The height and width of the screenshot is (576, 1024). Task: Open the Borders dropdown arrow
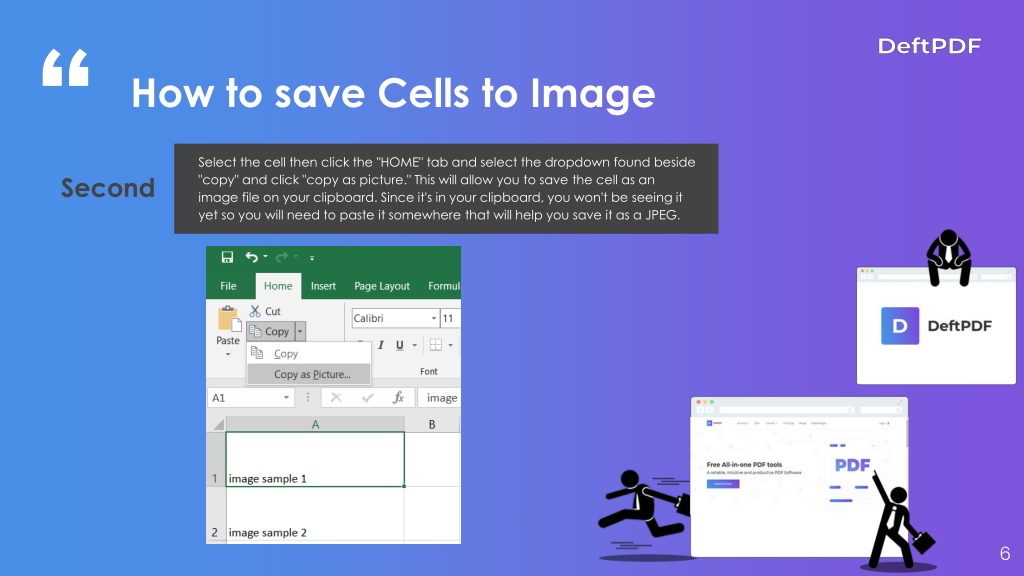(x=451, y=345)
